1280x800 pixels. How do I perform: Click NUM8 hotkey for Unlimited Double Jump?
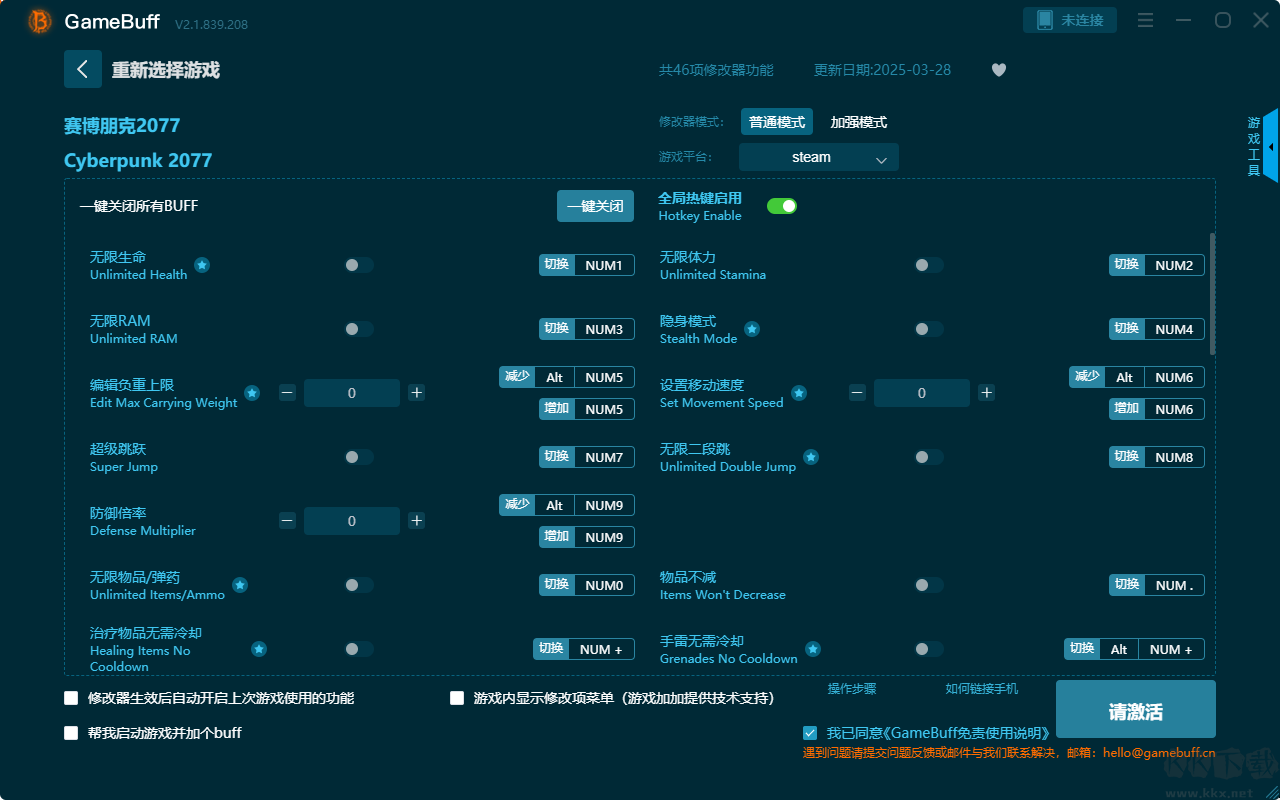point(1174,457)
